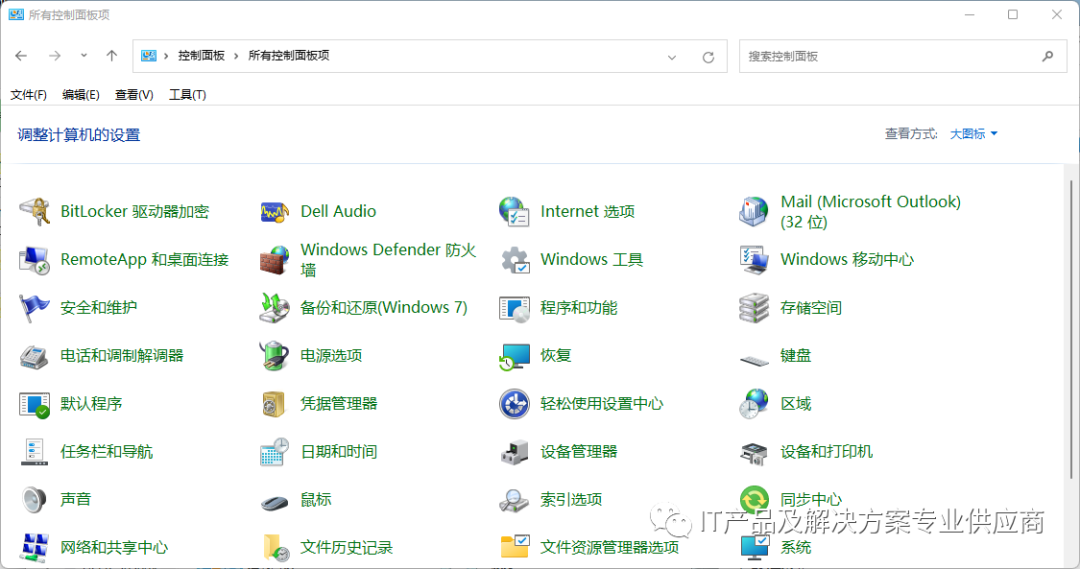Image resolution: width=1080 pixels, height=569 pixels.
Task: Open the 文件历史记录 folder icon
Action: pyautogui.click(x=276, y=548)
